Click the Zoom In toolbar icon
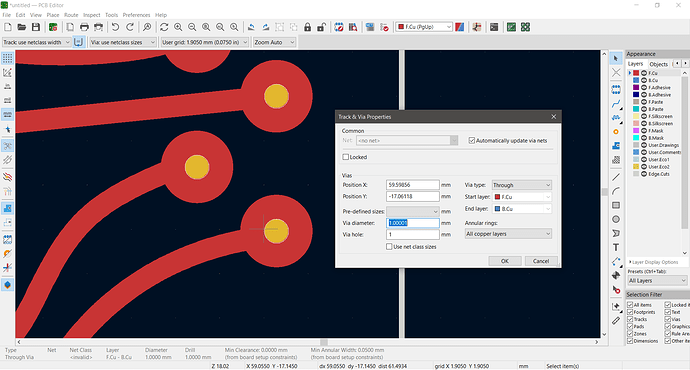This screenshot has height=370, width=690. click(178, 27)
